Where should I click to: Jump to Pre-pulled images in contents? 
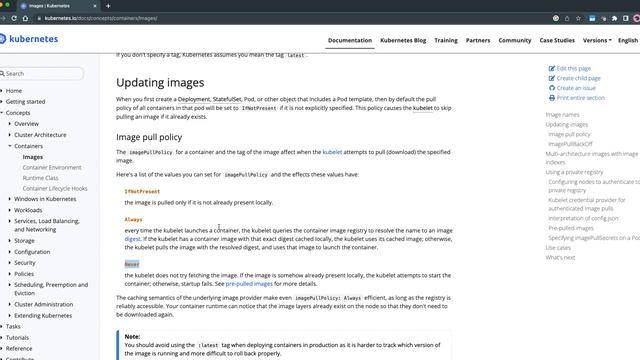pos(571,228)
